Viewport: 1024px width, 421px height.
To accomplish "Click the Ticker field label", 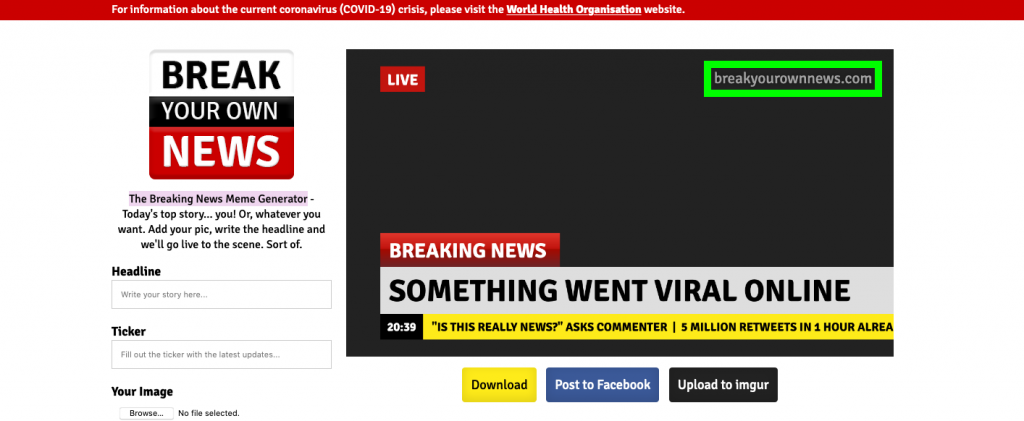I will click(x=131, y=330).
